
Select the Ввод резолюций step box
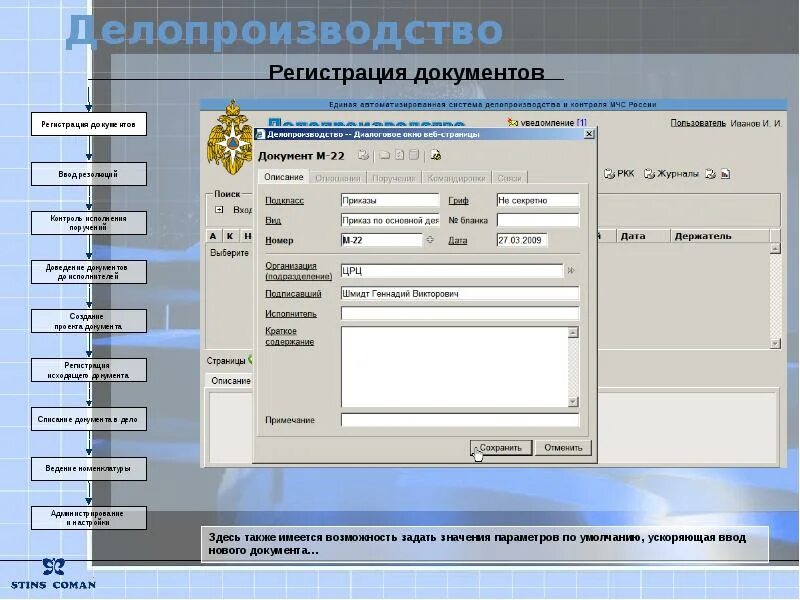(x=89, y=174)
